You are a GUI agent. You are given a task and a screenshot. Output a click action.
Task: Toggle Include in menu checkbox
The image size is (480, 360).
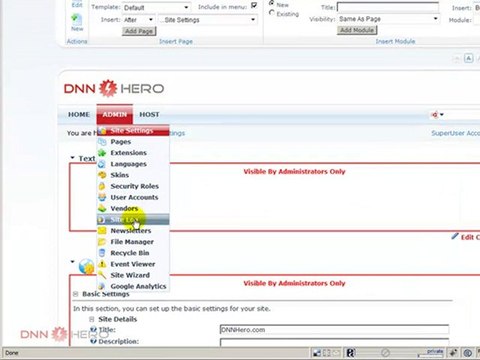254,6
